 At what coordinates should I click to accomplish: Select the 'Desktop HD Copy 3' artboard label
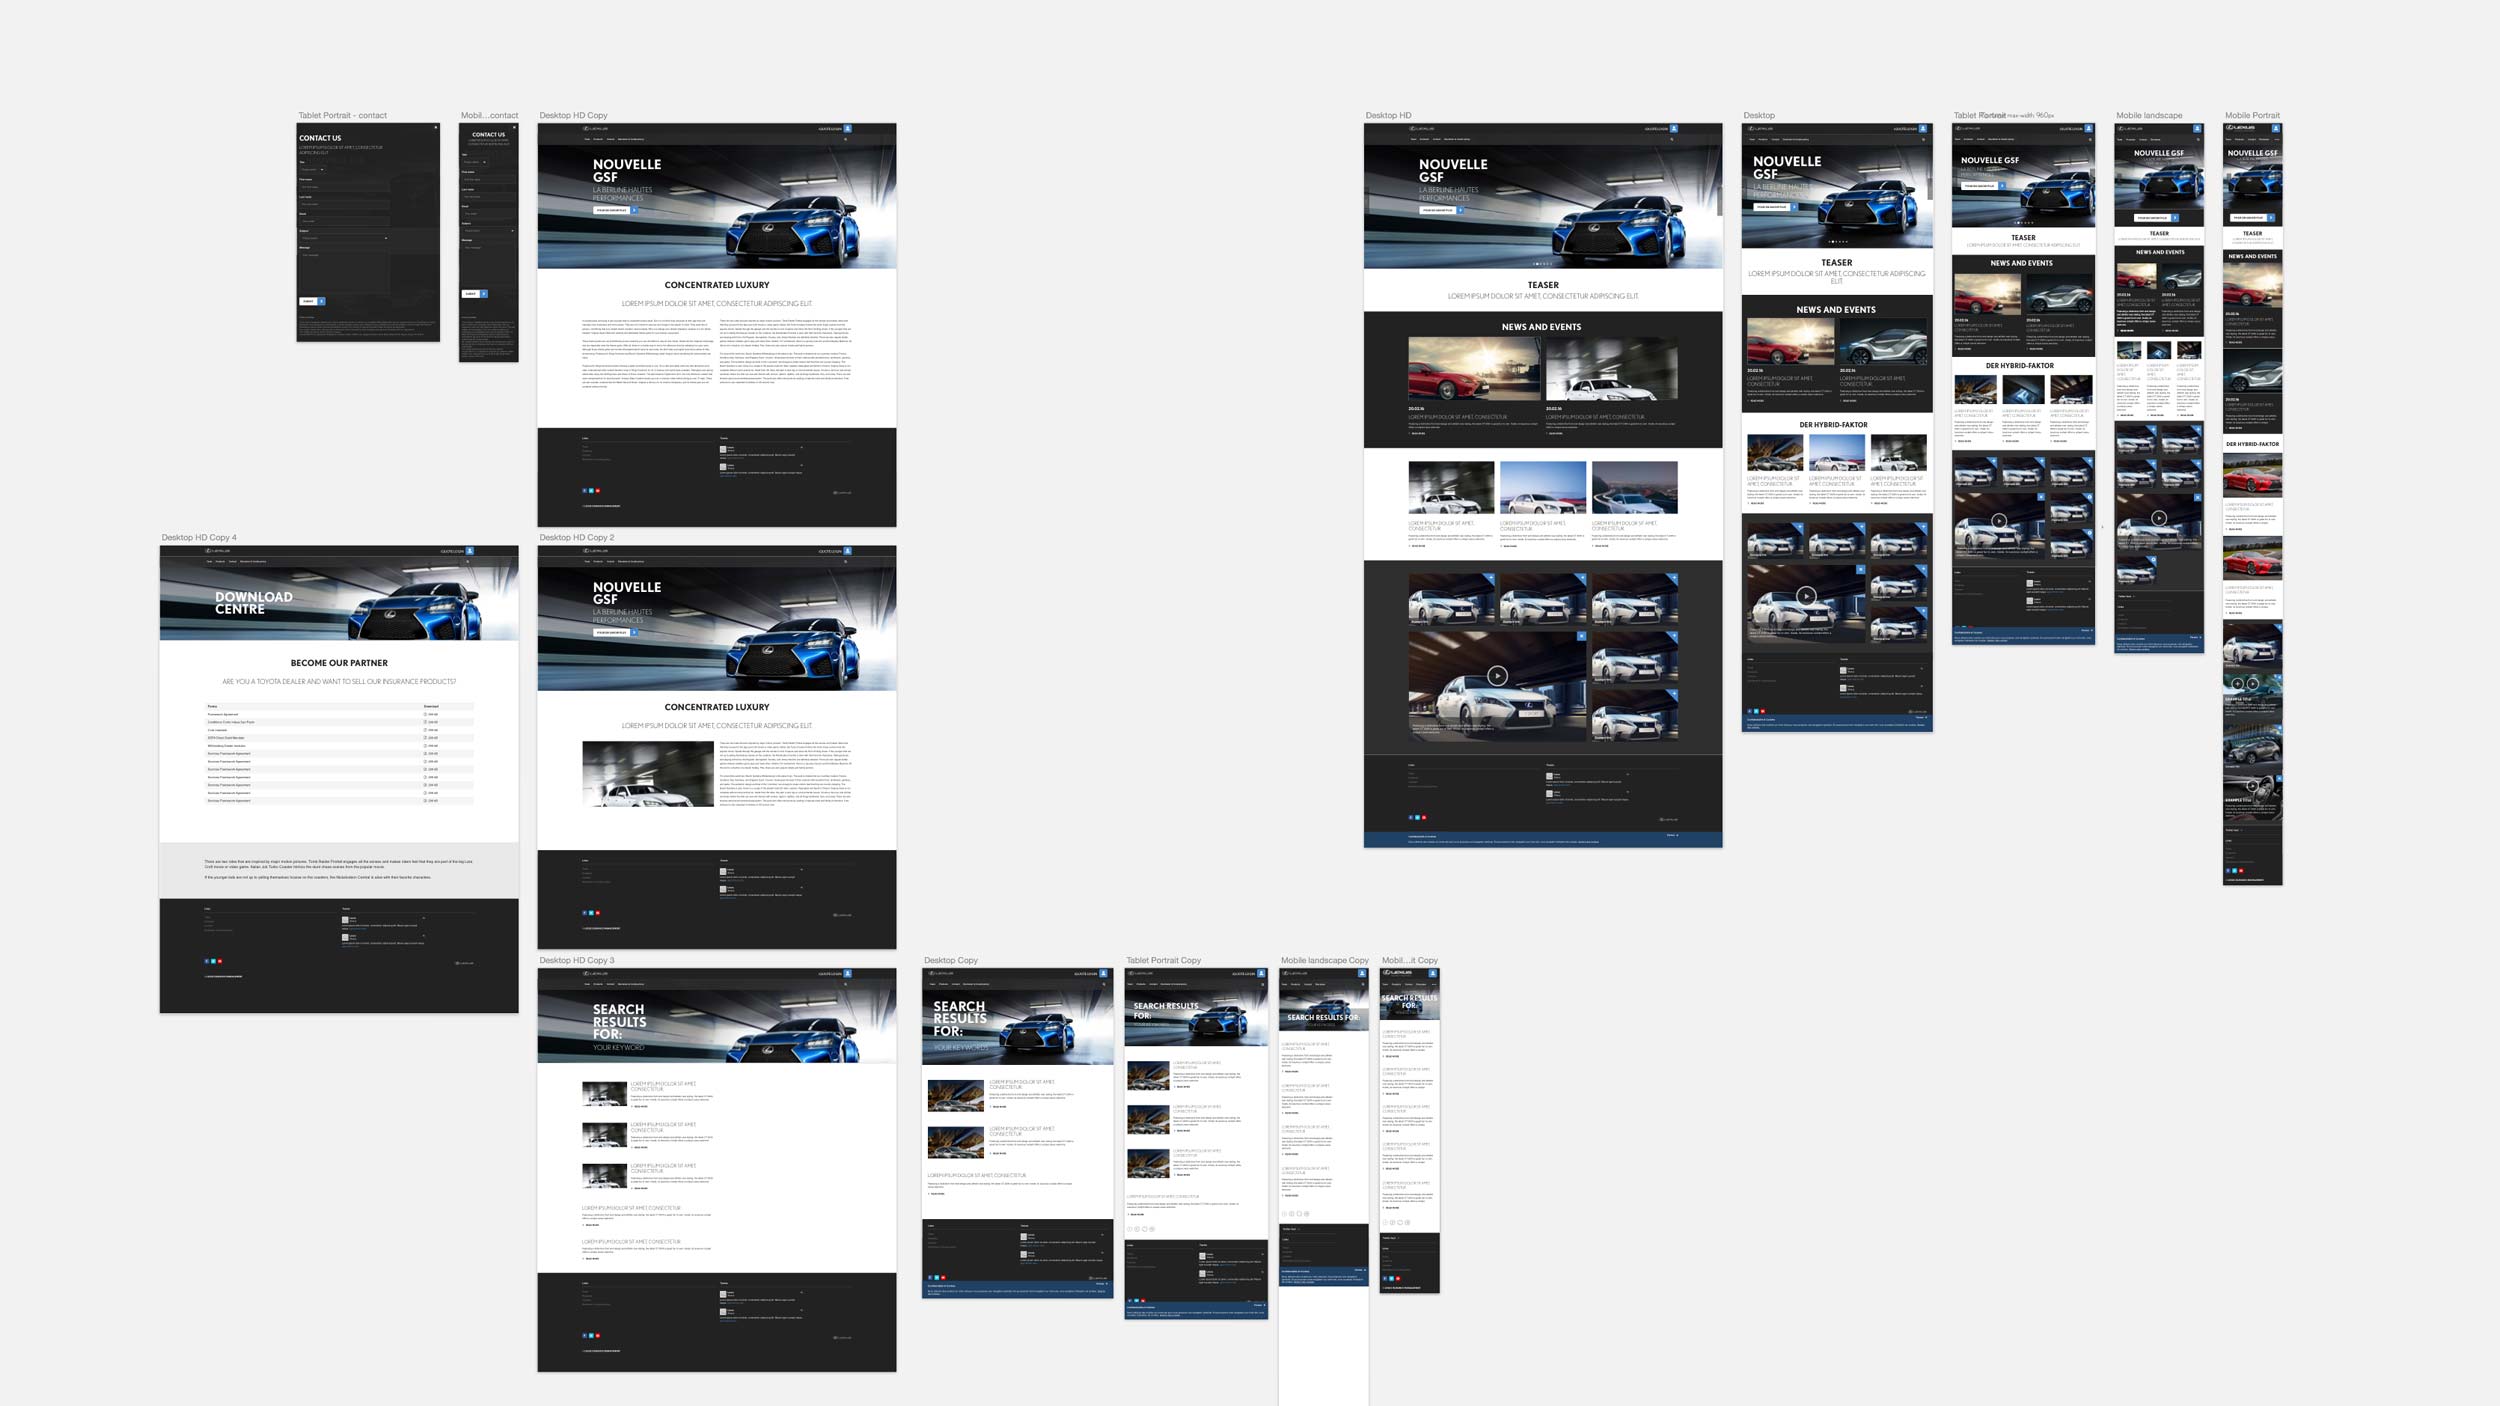tap(577, 960)
